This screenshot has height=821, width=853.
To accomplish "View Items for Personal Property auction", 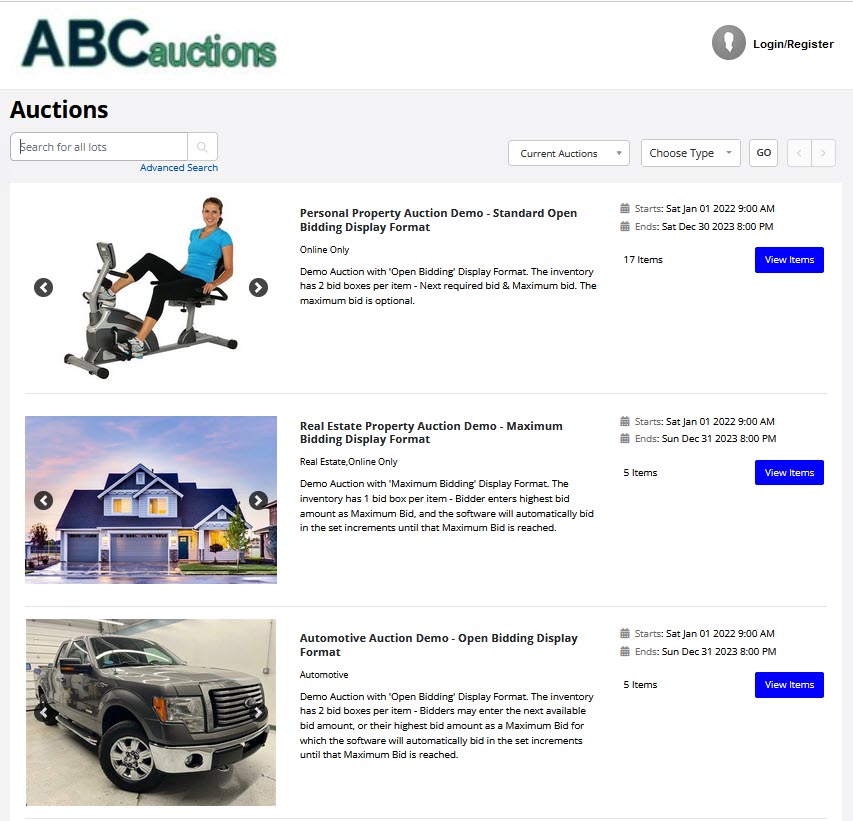I will 789,260.
